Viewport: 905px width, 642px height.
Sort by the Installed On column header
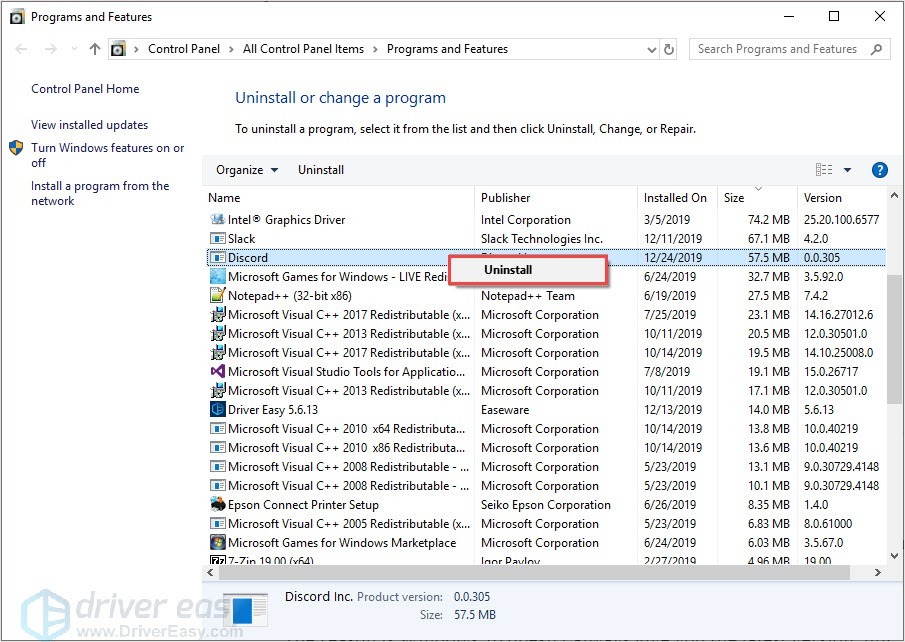point(678,197)
